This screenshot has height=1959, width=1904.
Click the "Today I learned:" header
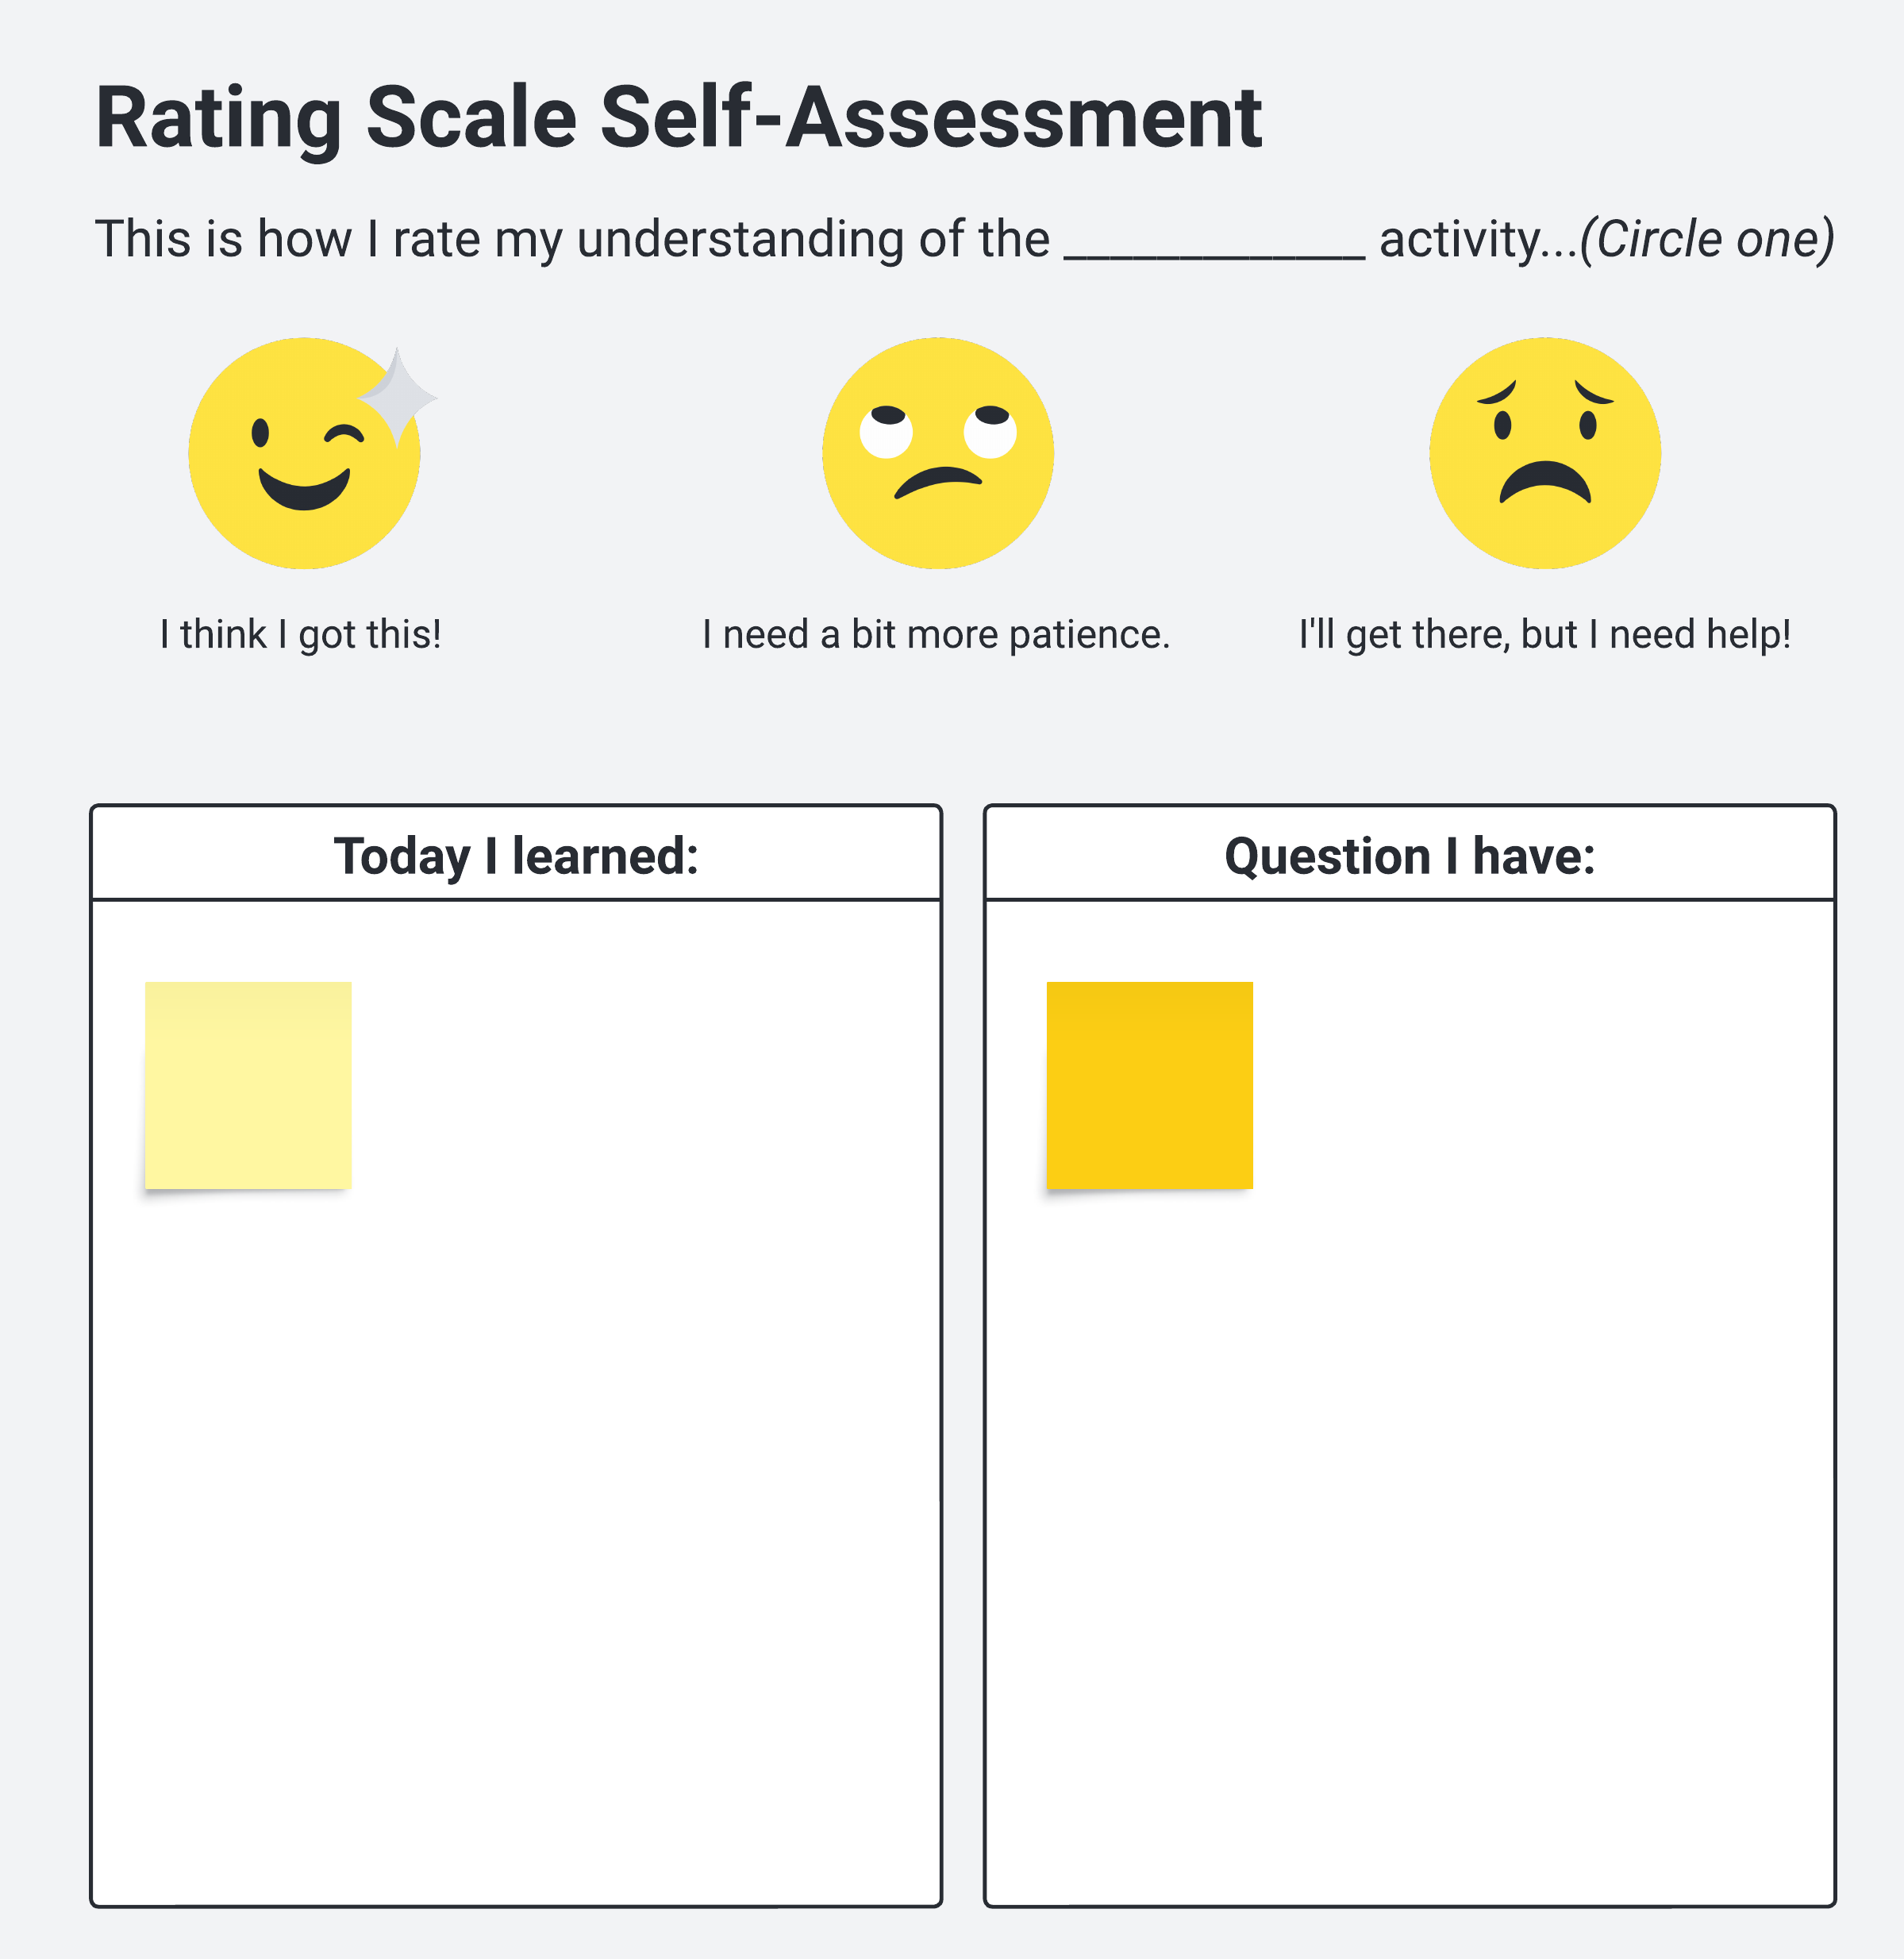pos(516,856)
